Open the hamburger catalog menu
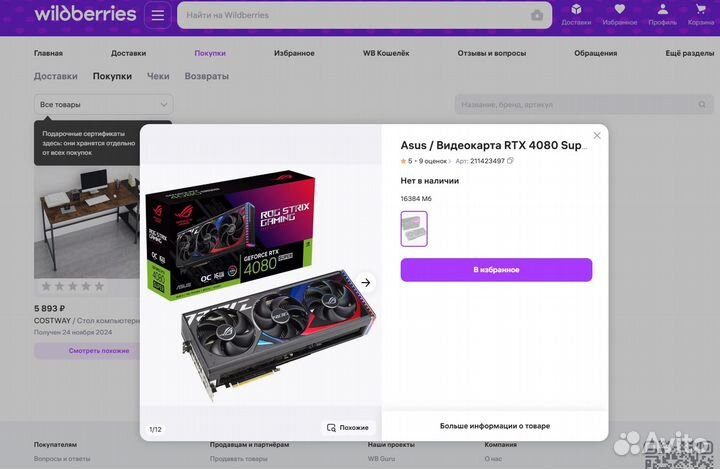Screen dimensions: 720x469 pyautogui.click(x=158, y=15)
